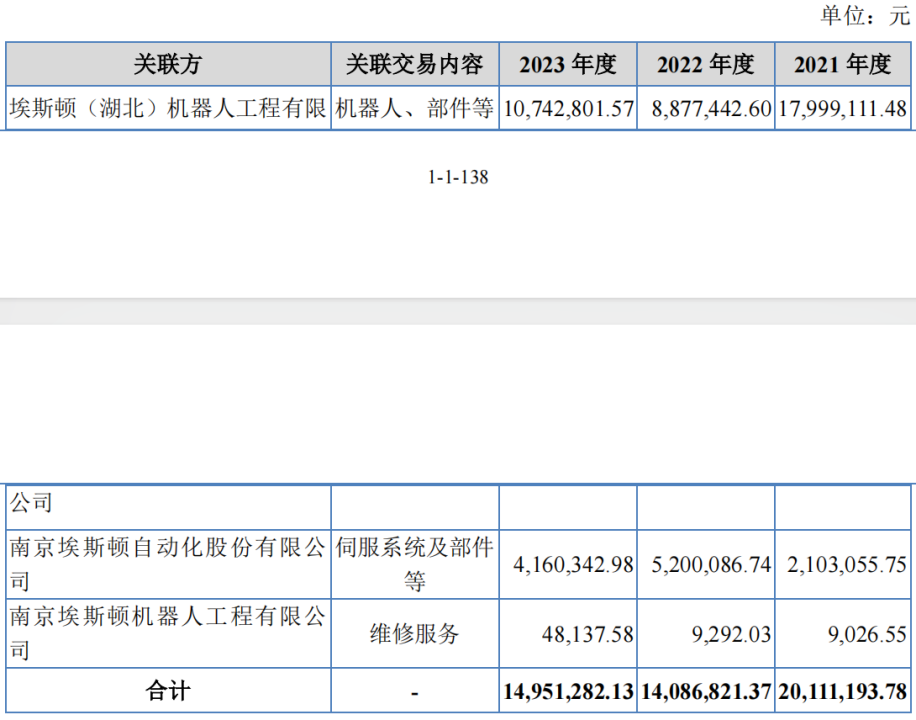The height and width of the screenshot is (720, 916).
Task: Click 埃斯顿（湖北）机器人工程有限 cell
Action: 168,108
